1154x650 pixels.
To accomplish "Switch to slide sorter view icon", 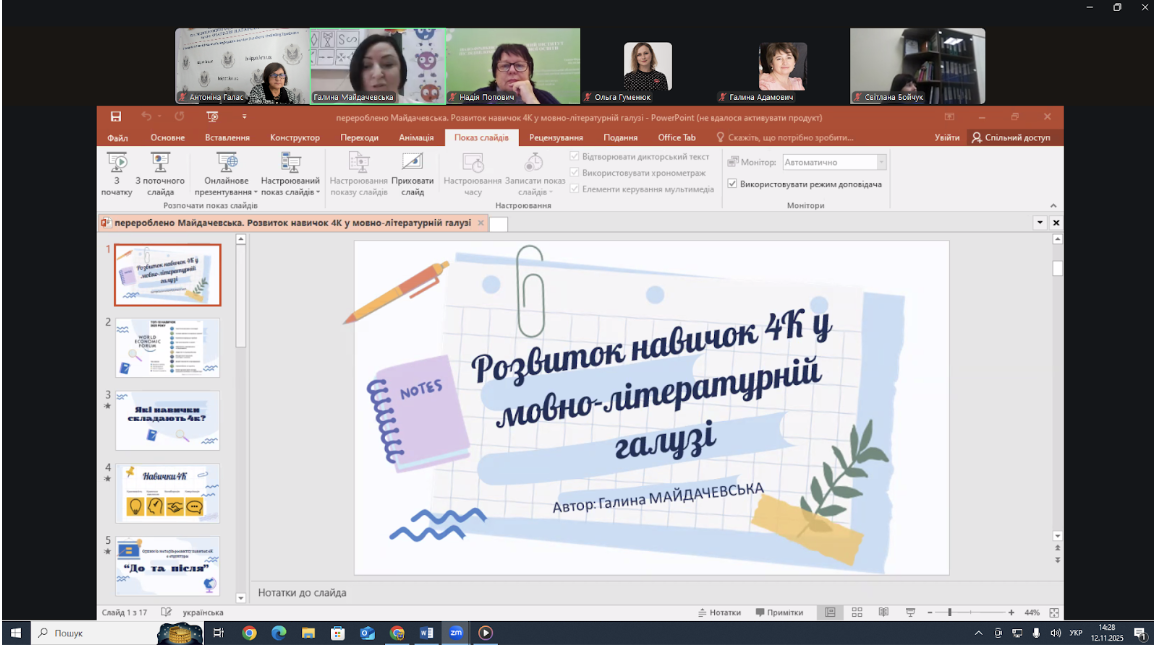I will pyautogui.click(x=857, y=612).
